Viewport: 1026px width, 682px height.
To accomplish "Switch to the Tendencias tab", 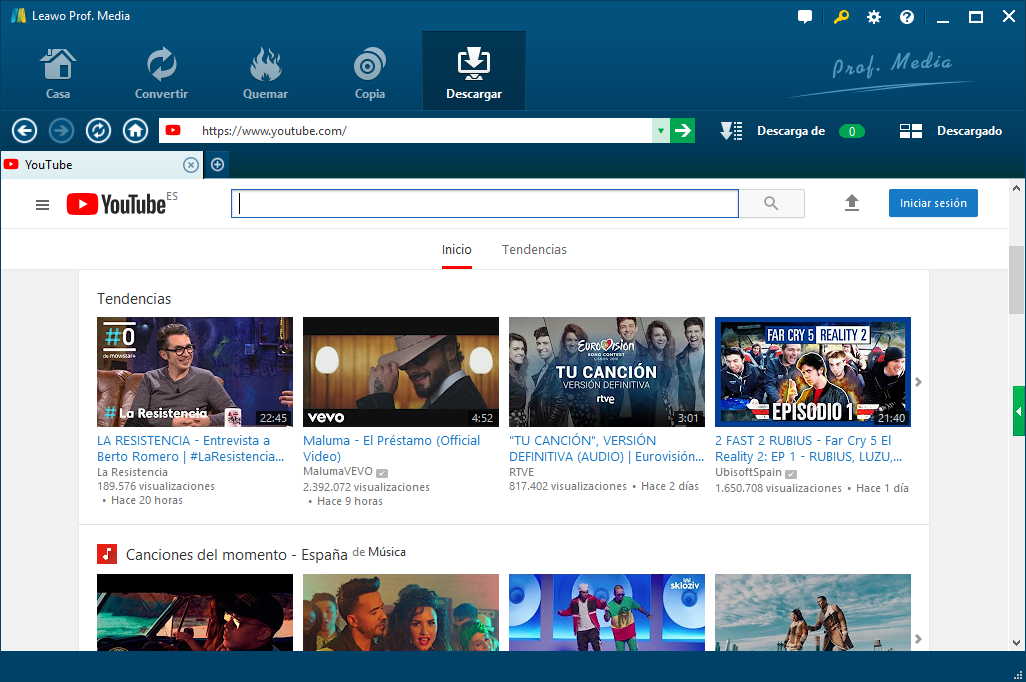I will coord(534,249).
